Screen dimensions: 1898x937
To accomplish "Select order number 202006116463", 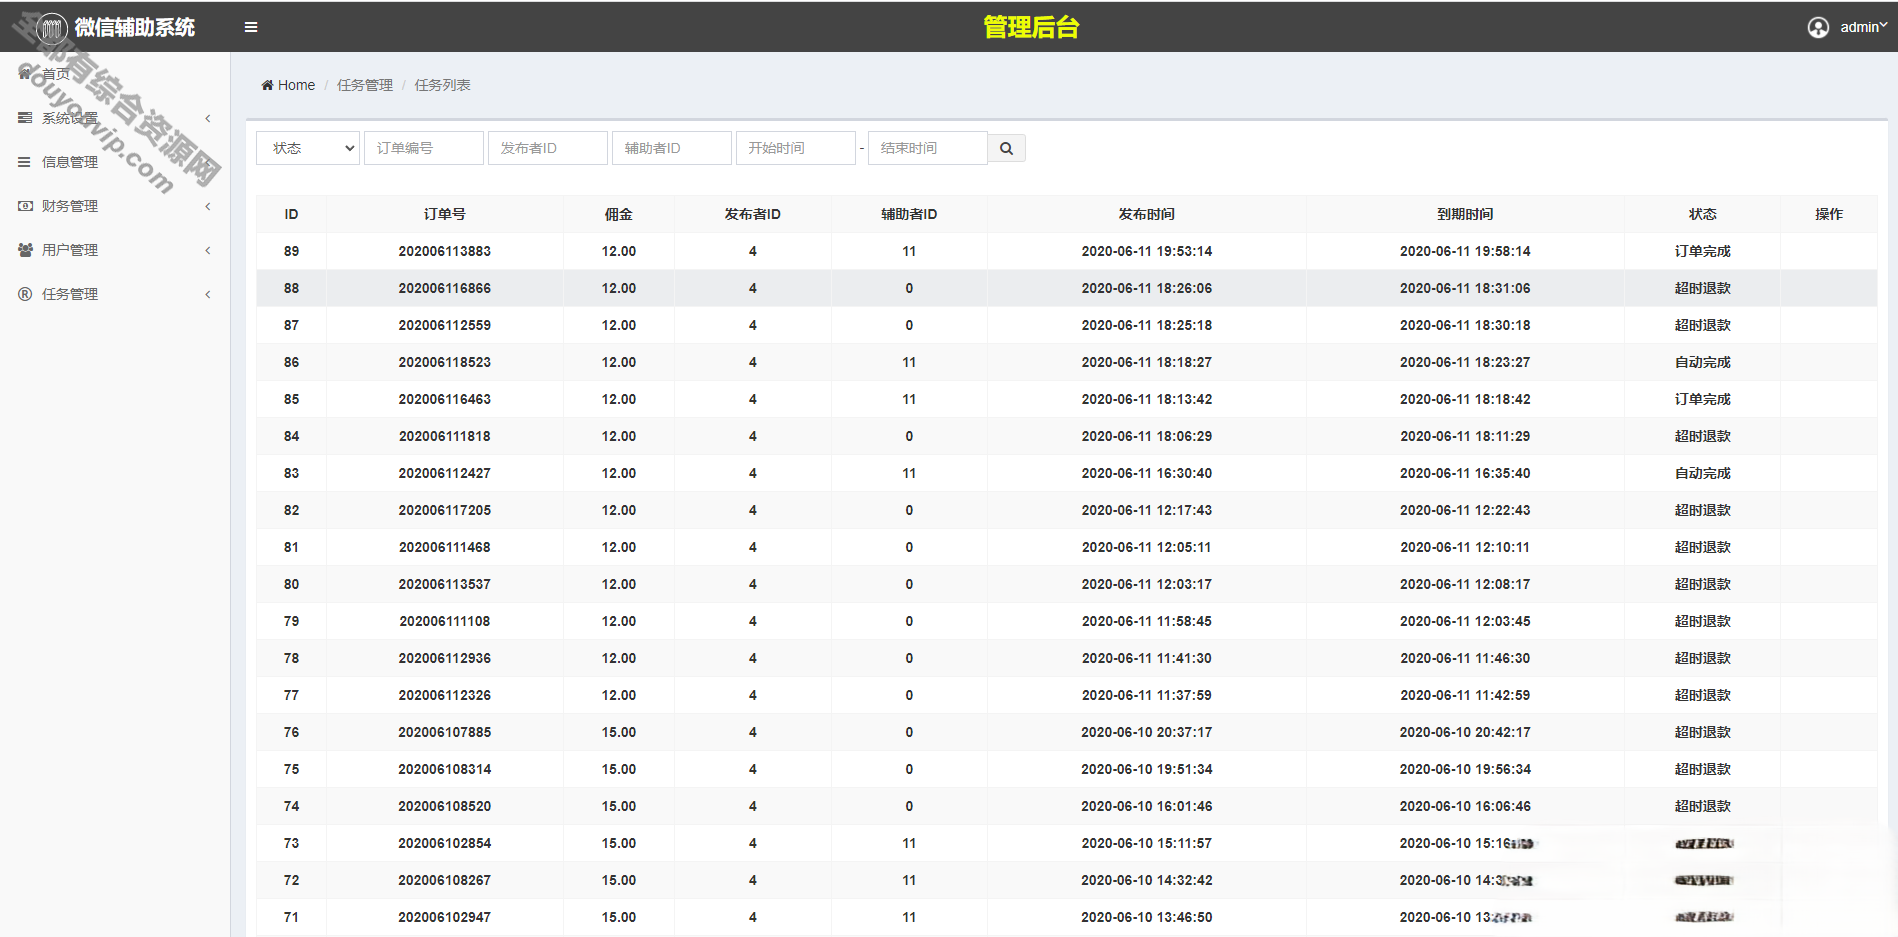I will click(x=445, y=399).
